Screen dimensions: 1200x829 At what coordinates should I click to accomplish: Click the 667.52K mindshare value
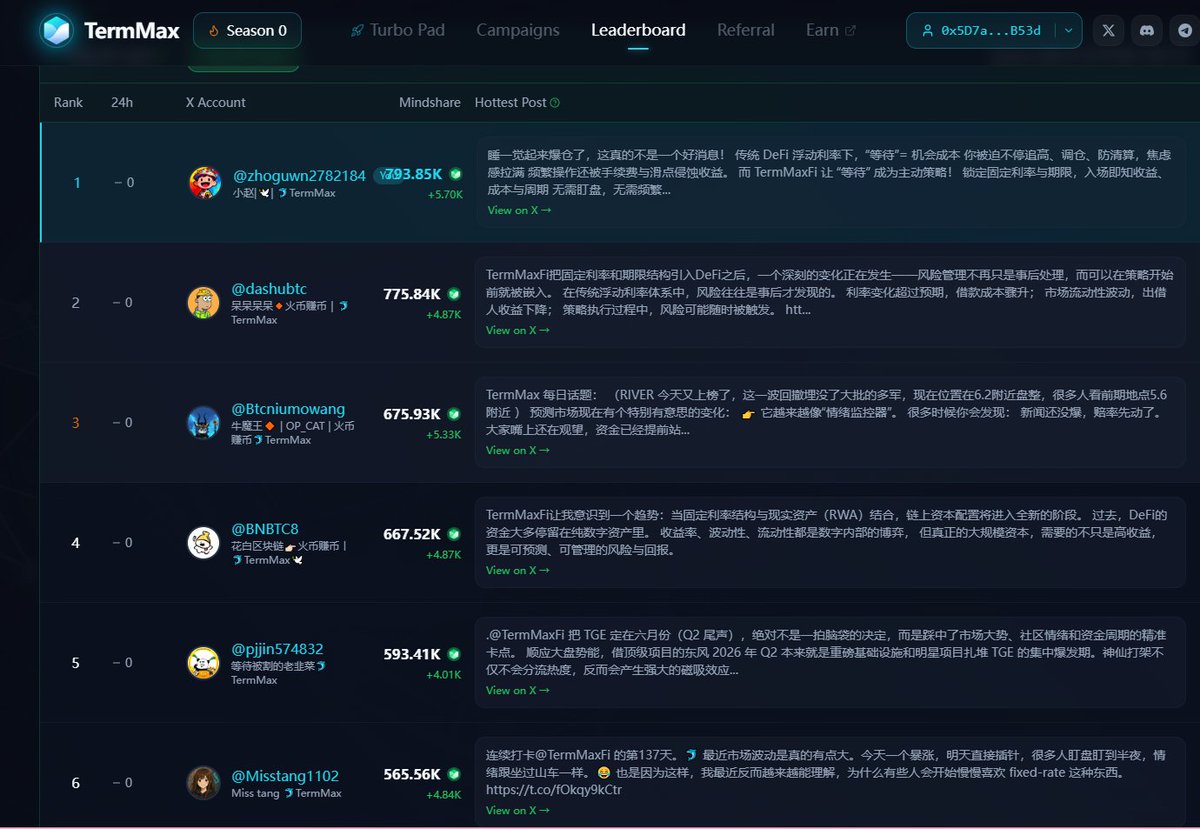[x=412, y=534]
